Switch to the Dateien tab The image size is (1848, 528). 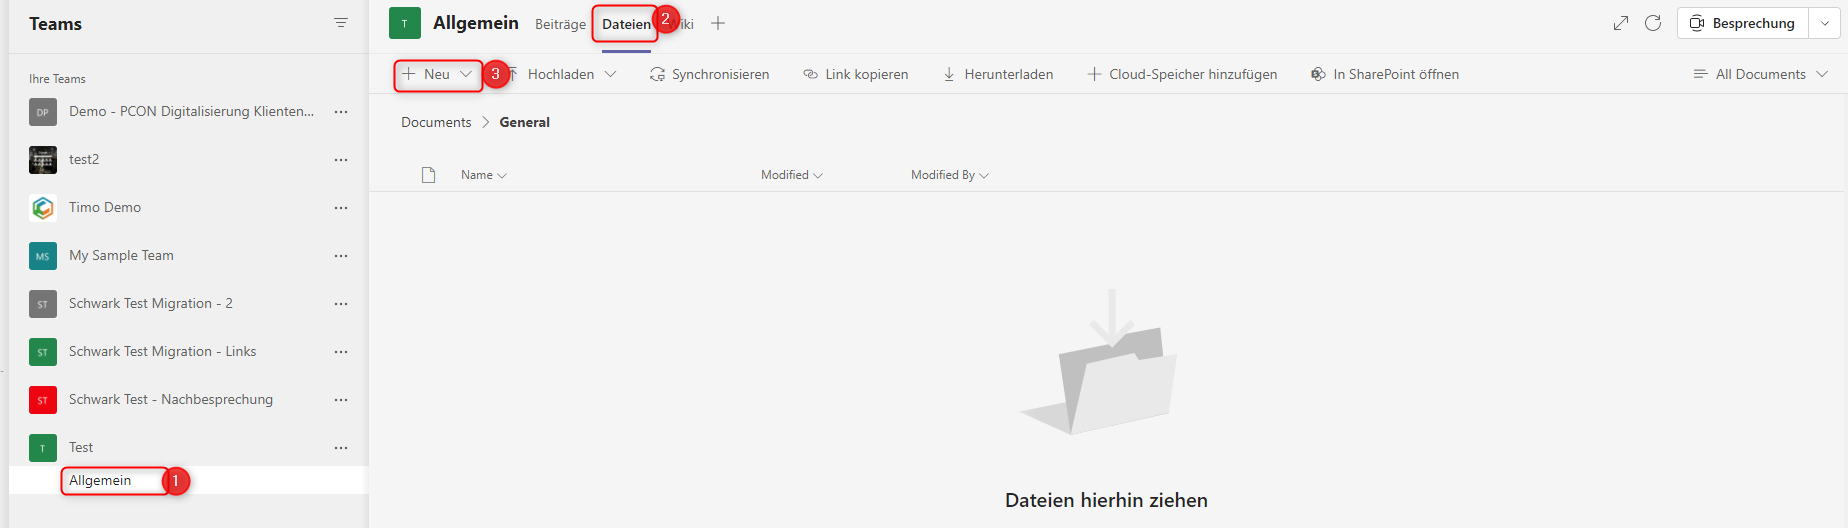point(626,24)
